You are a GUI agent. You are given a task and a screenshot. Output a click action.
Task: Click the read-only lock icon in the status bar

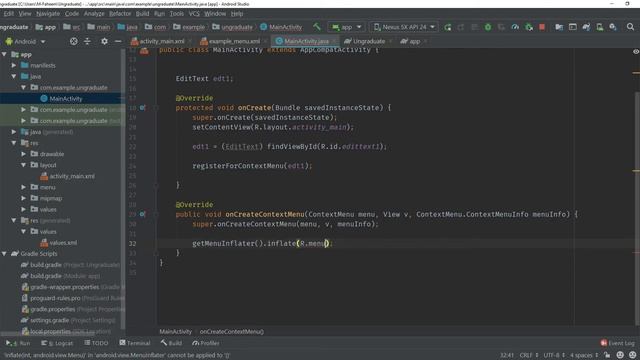(607, 355)
